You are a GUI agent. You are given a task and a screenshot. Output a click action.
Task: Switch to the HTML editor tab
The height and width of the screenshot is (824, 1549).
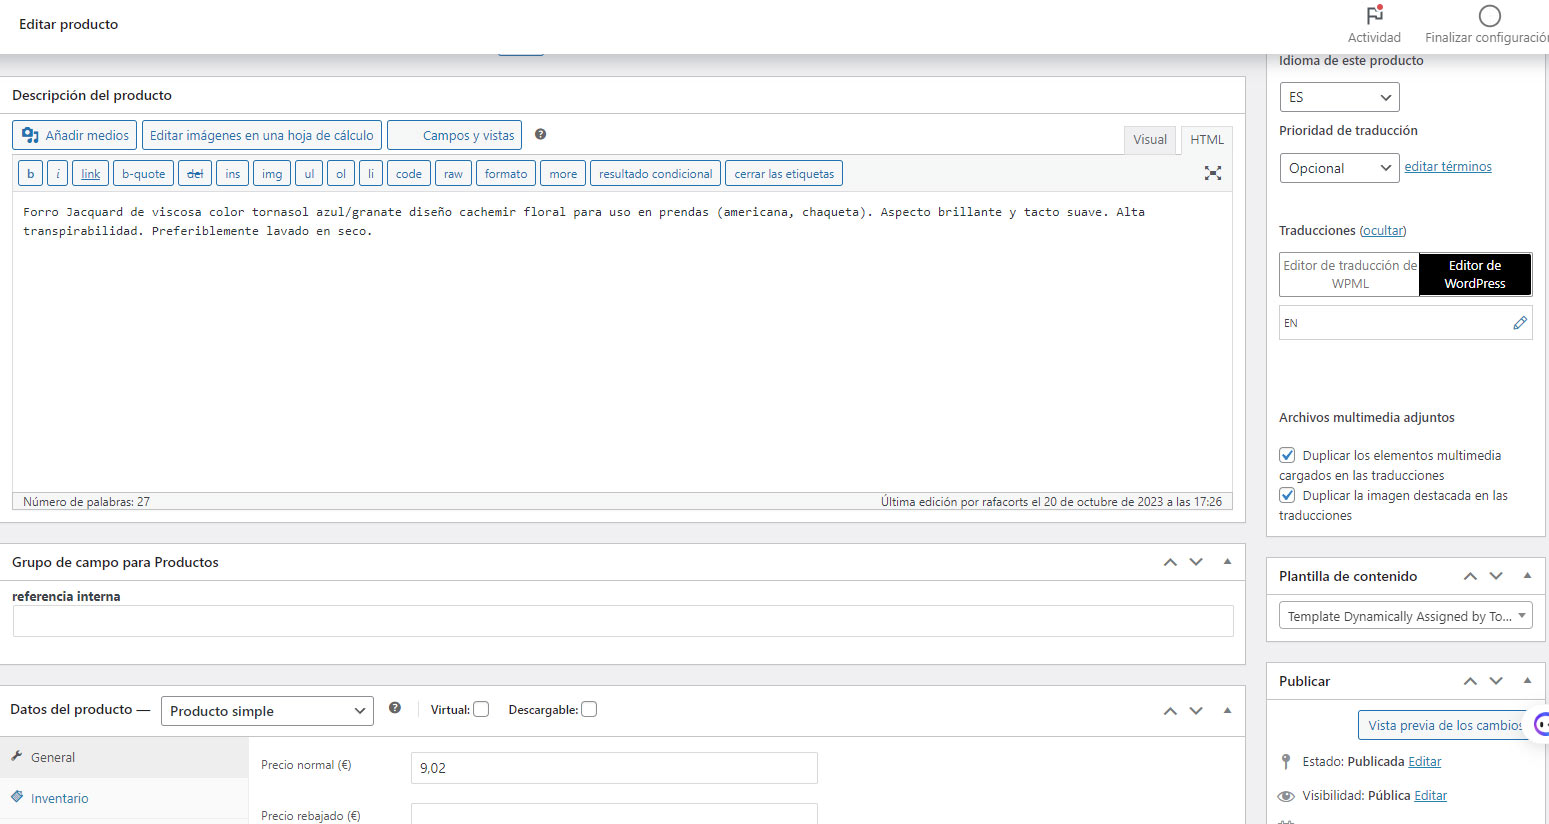pos(1207,140)
